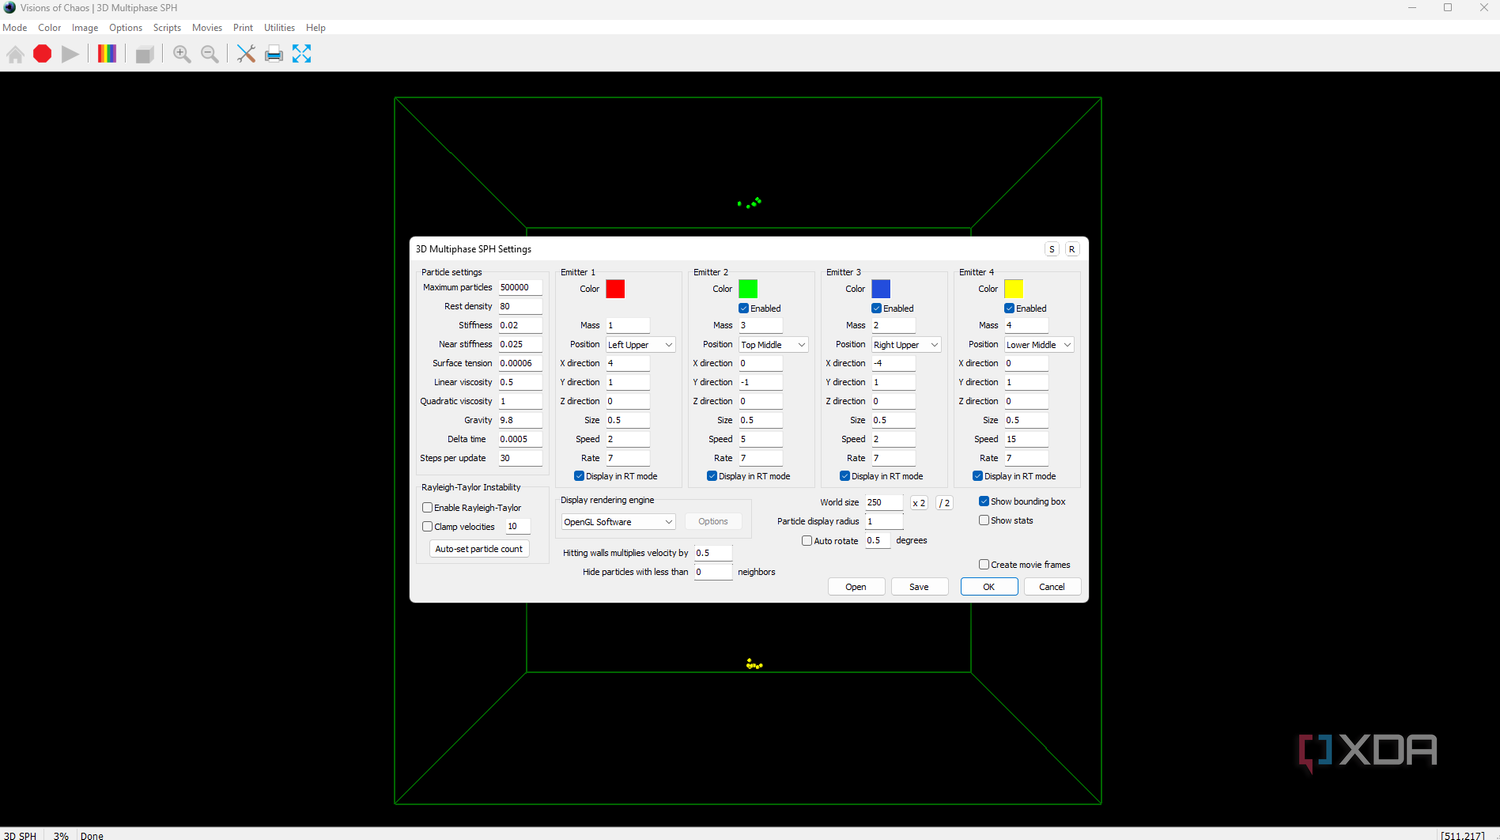Click the Gravity value field

pos(520,421)
